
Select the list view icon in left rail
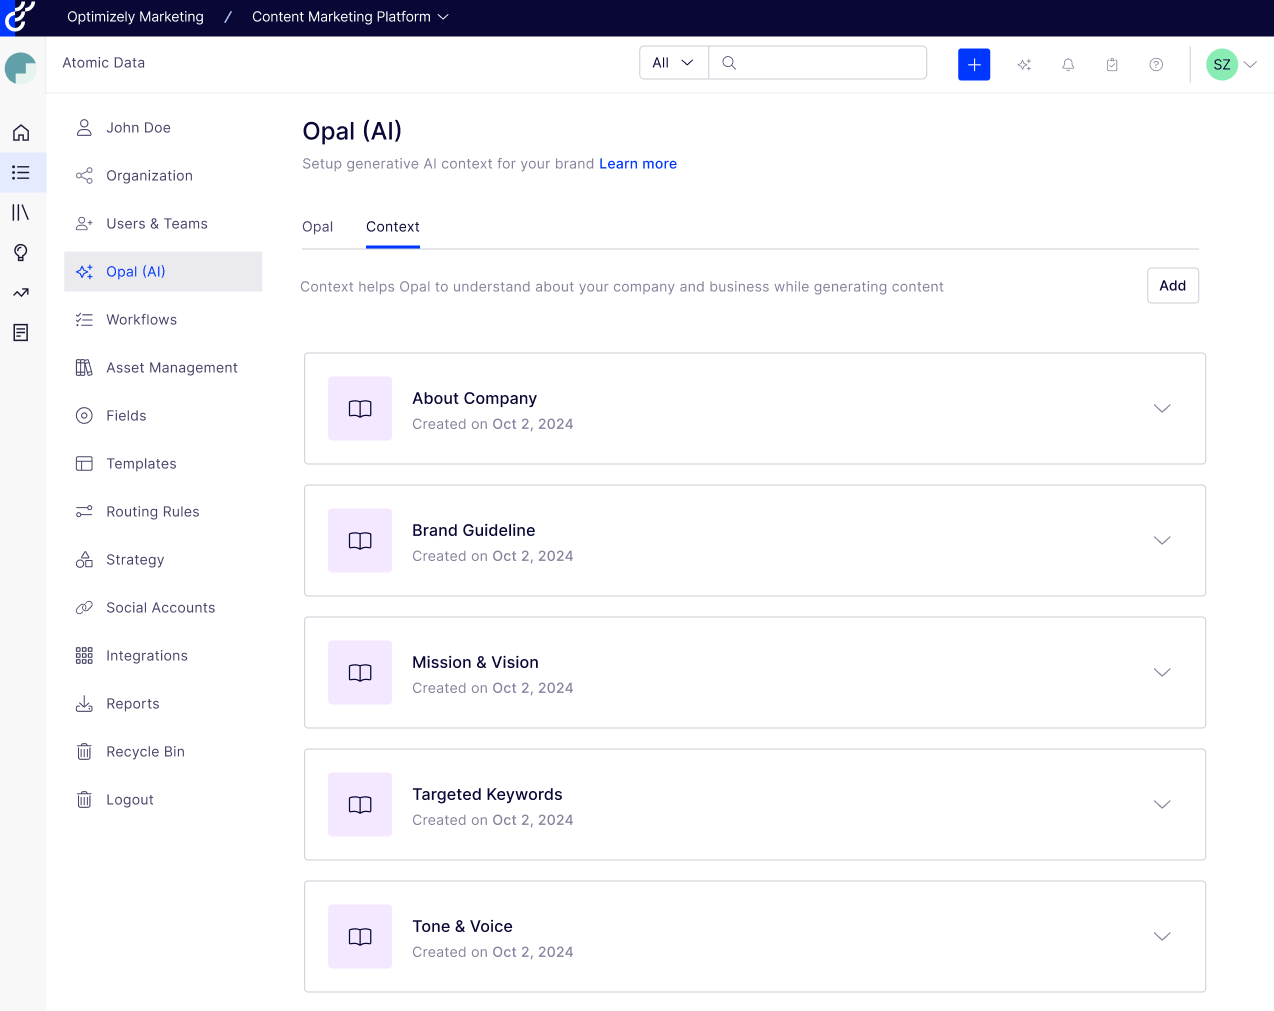(21, 173)
